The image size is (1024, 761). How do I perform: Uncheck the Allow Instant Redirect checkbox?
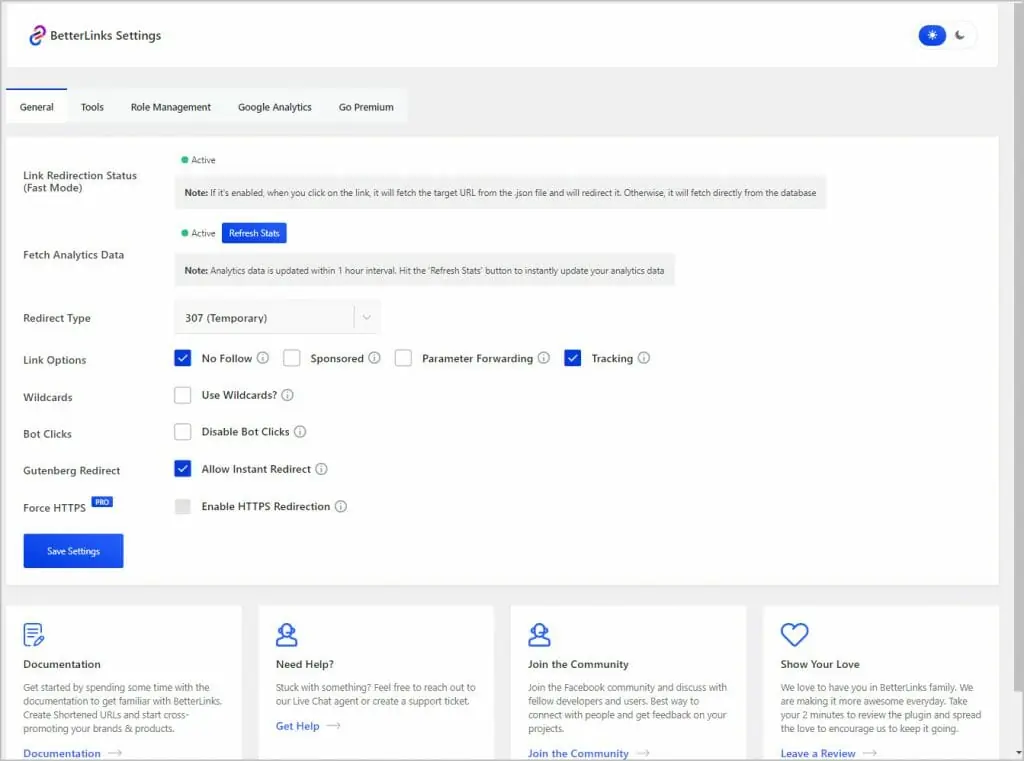(183, 469)
